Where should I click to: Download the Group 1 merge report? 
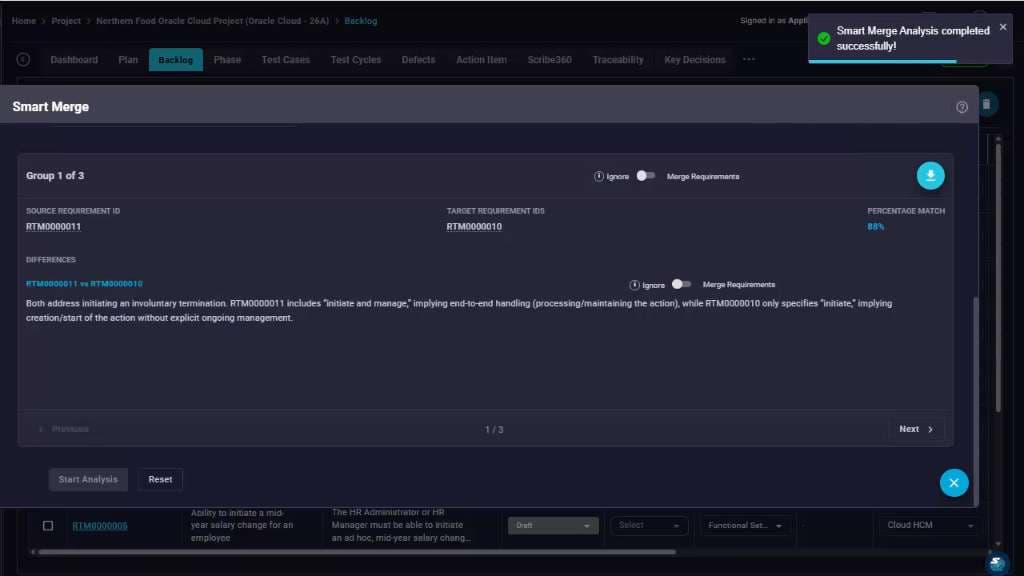[x=930, y=176]
